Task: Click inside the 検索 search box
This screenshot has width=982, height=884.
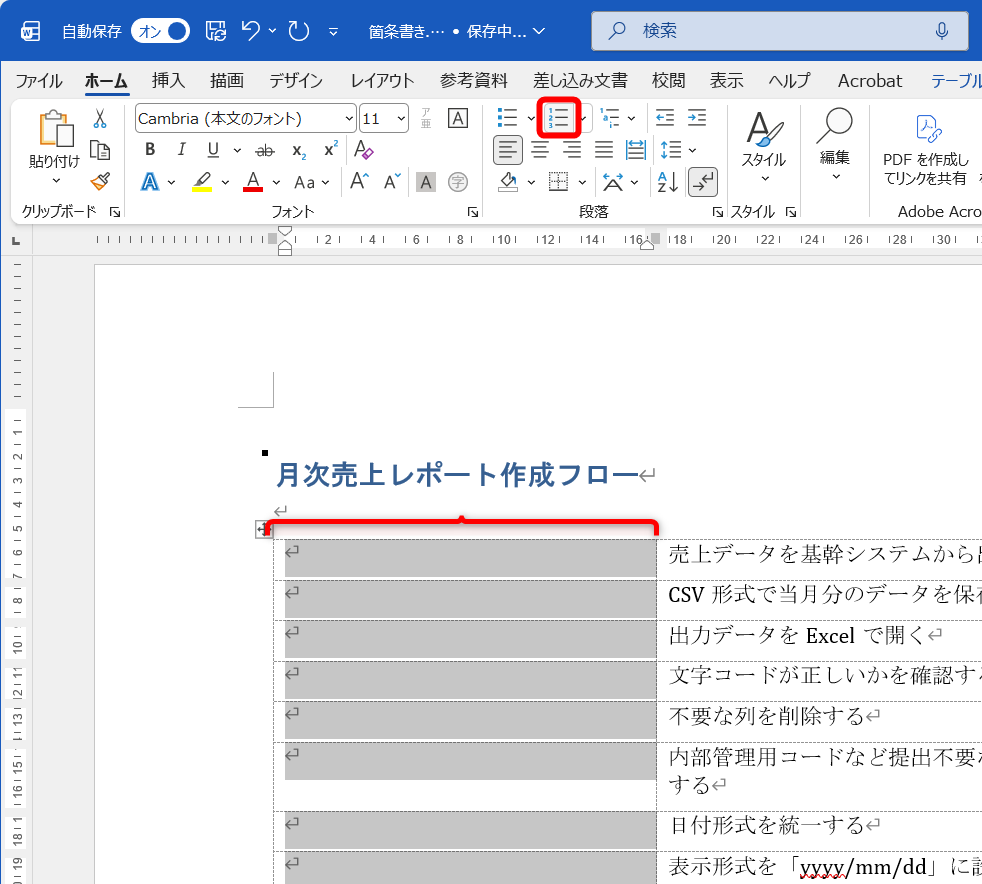Action: pyautogui.click(x=780, y=31)
